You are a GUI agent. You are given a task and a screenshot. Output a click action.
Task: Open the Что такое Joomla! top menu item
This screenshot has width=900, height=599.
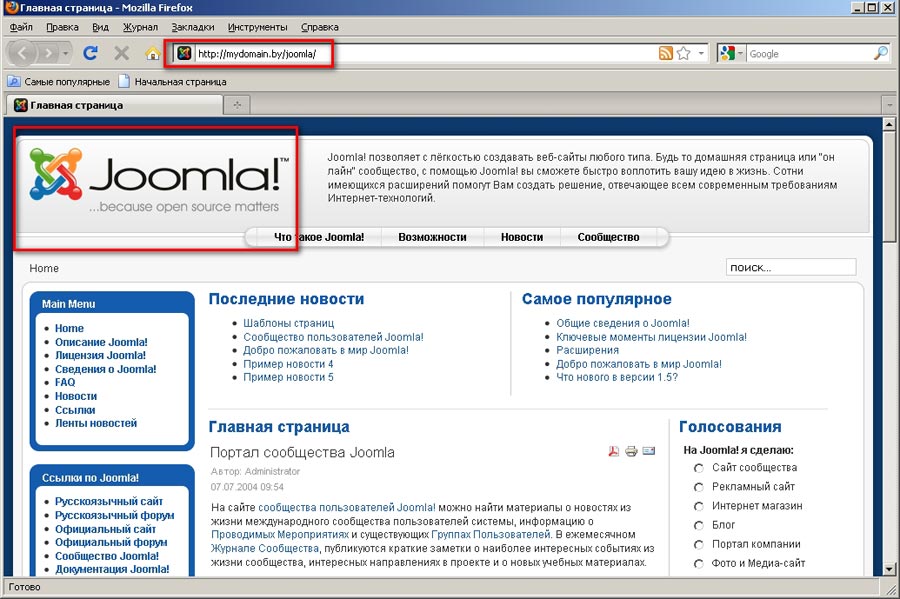tap(319, 237)
